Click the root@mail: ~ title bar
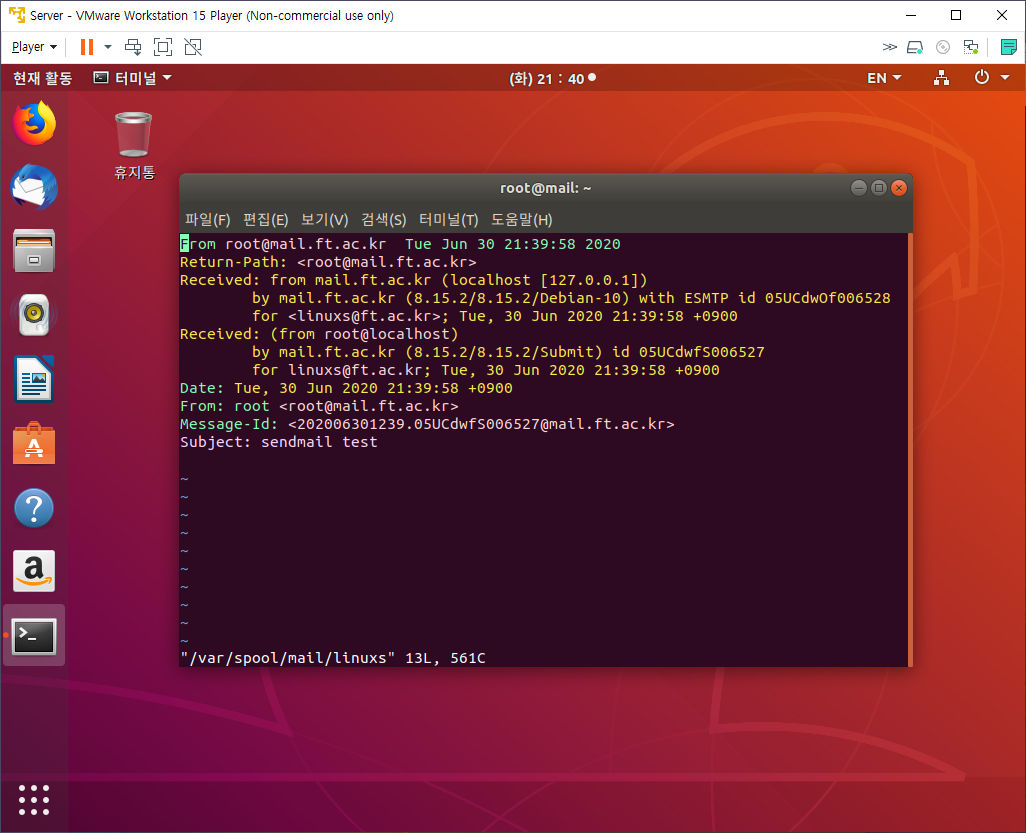 (545, 188)
